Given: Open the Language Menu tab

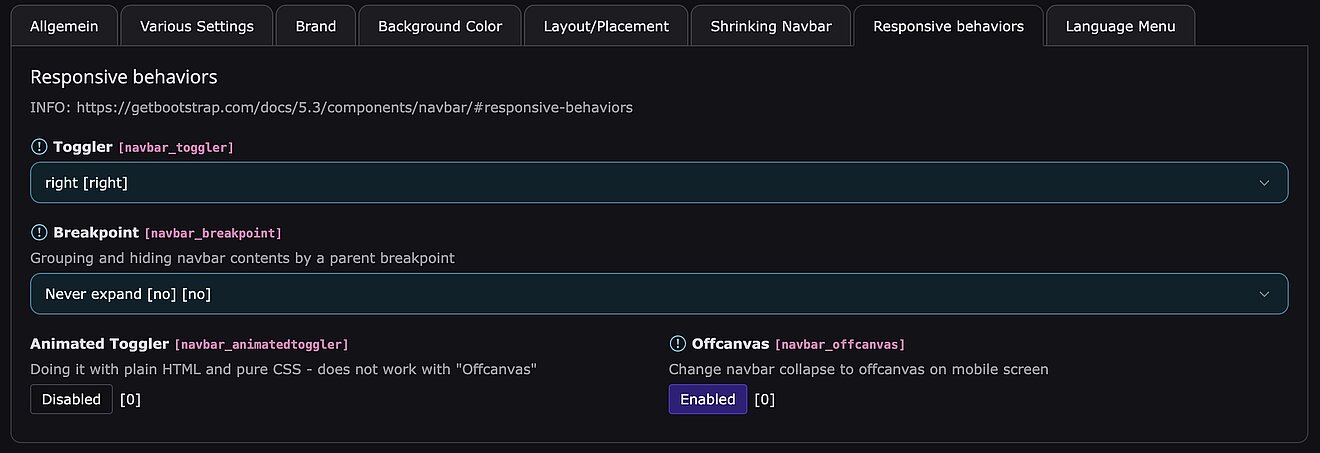Looking at the screenshot, I should pyautogui.click(x=1120, y=26).
